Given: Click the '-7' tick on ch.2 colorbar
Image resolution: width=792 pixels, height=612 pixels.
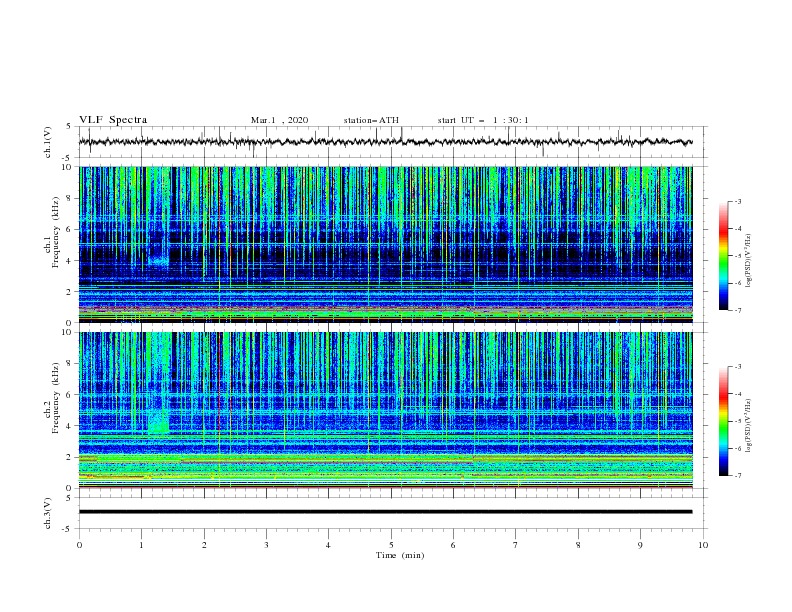Looking at the screenshot, I should tap(737, 475).
